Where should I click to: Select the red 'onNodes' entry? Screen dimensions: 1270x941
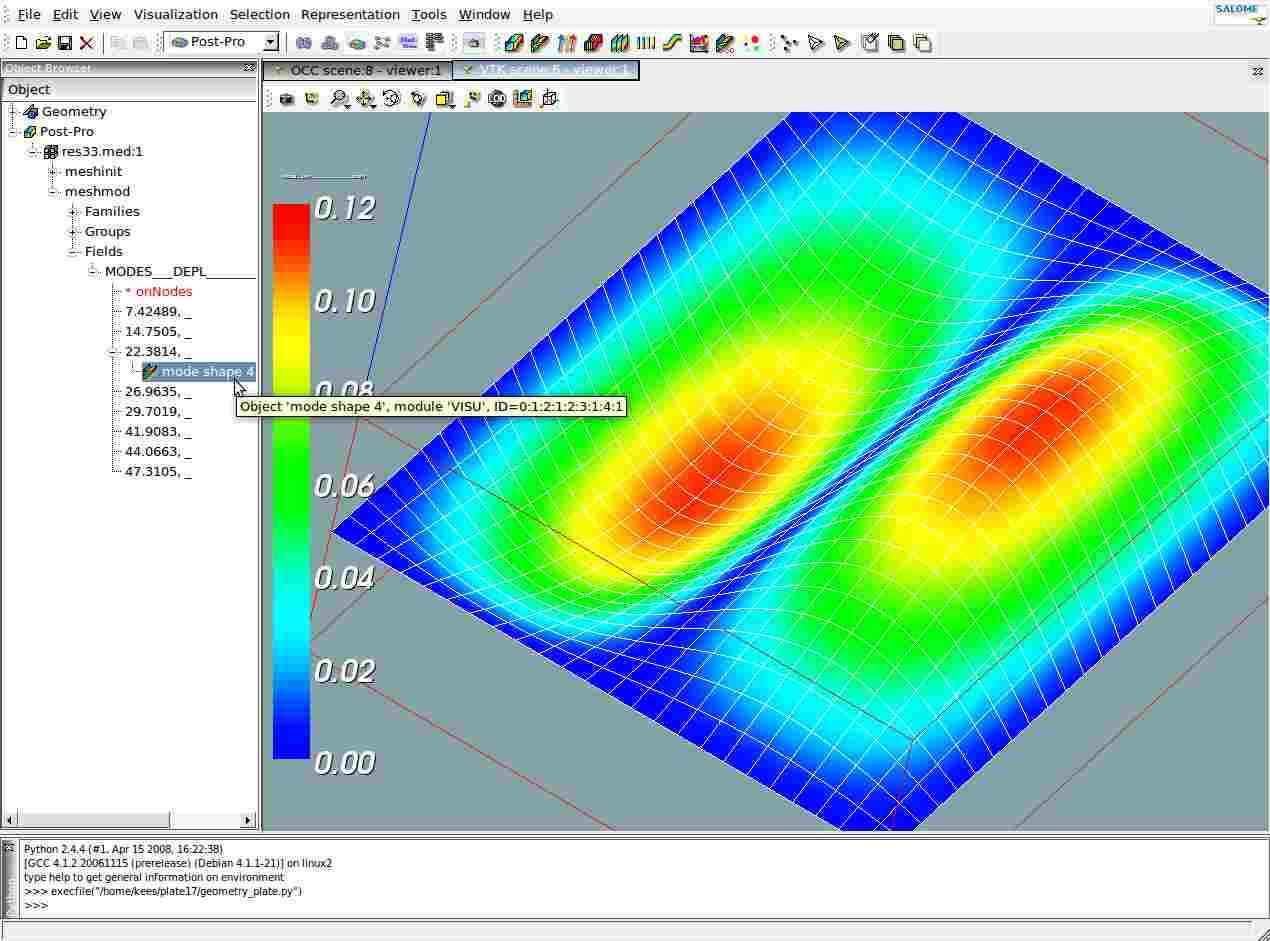pos(158,291)
